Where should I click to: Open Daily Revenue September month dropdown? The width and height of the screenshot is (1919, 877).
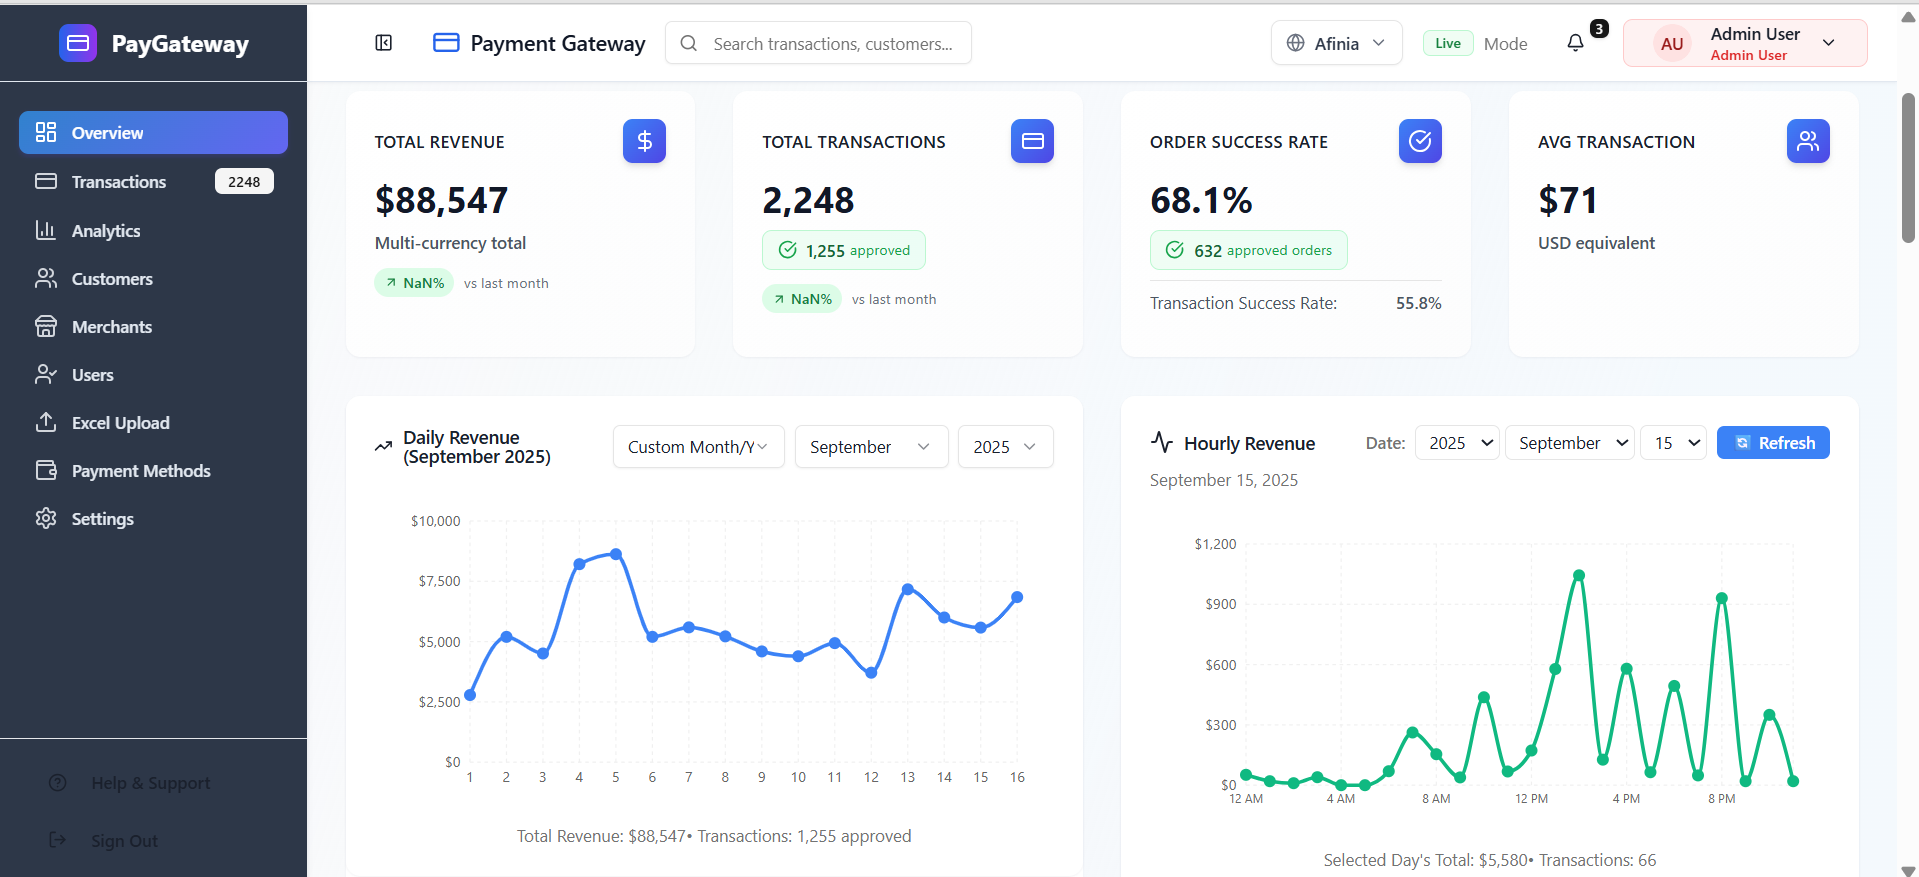pos(871,447)
